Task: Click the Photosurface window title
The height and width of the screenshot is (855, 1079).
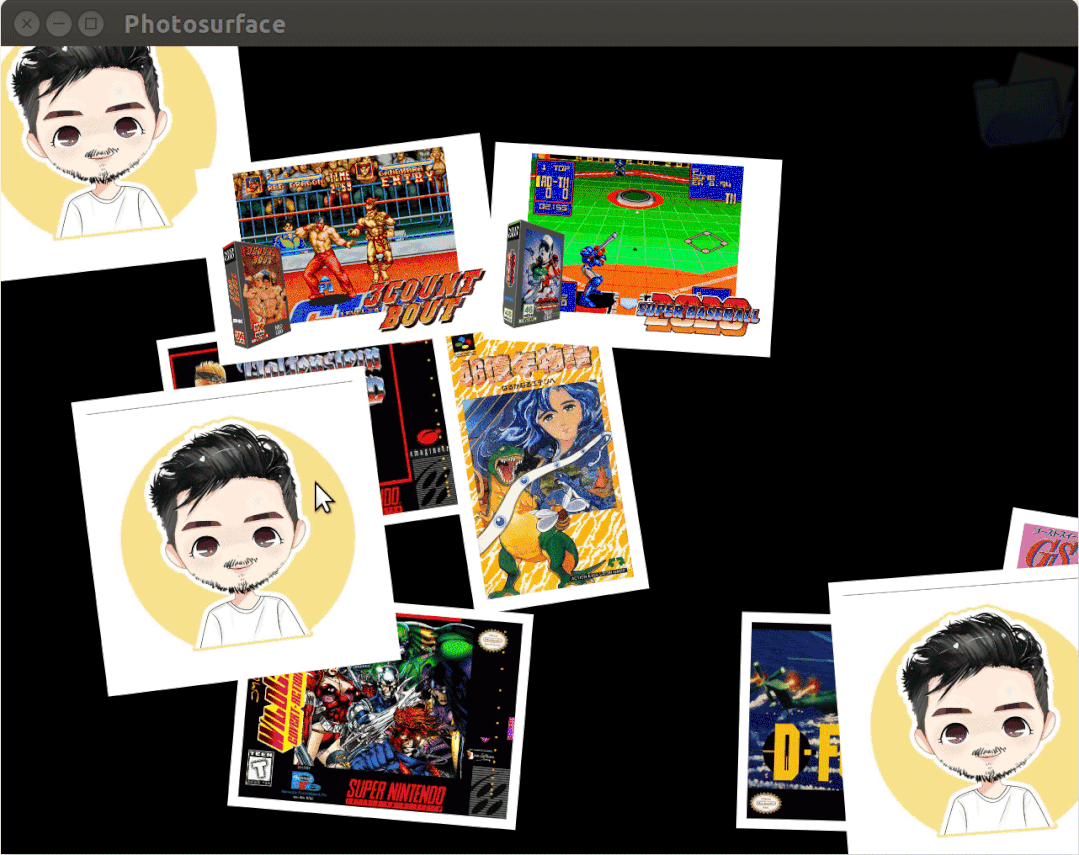Action: 204,24
